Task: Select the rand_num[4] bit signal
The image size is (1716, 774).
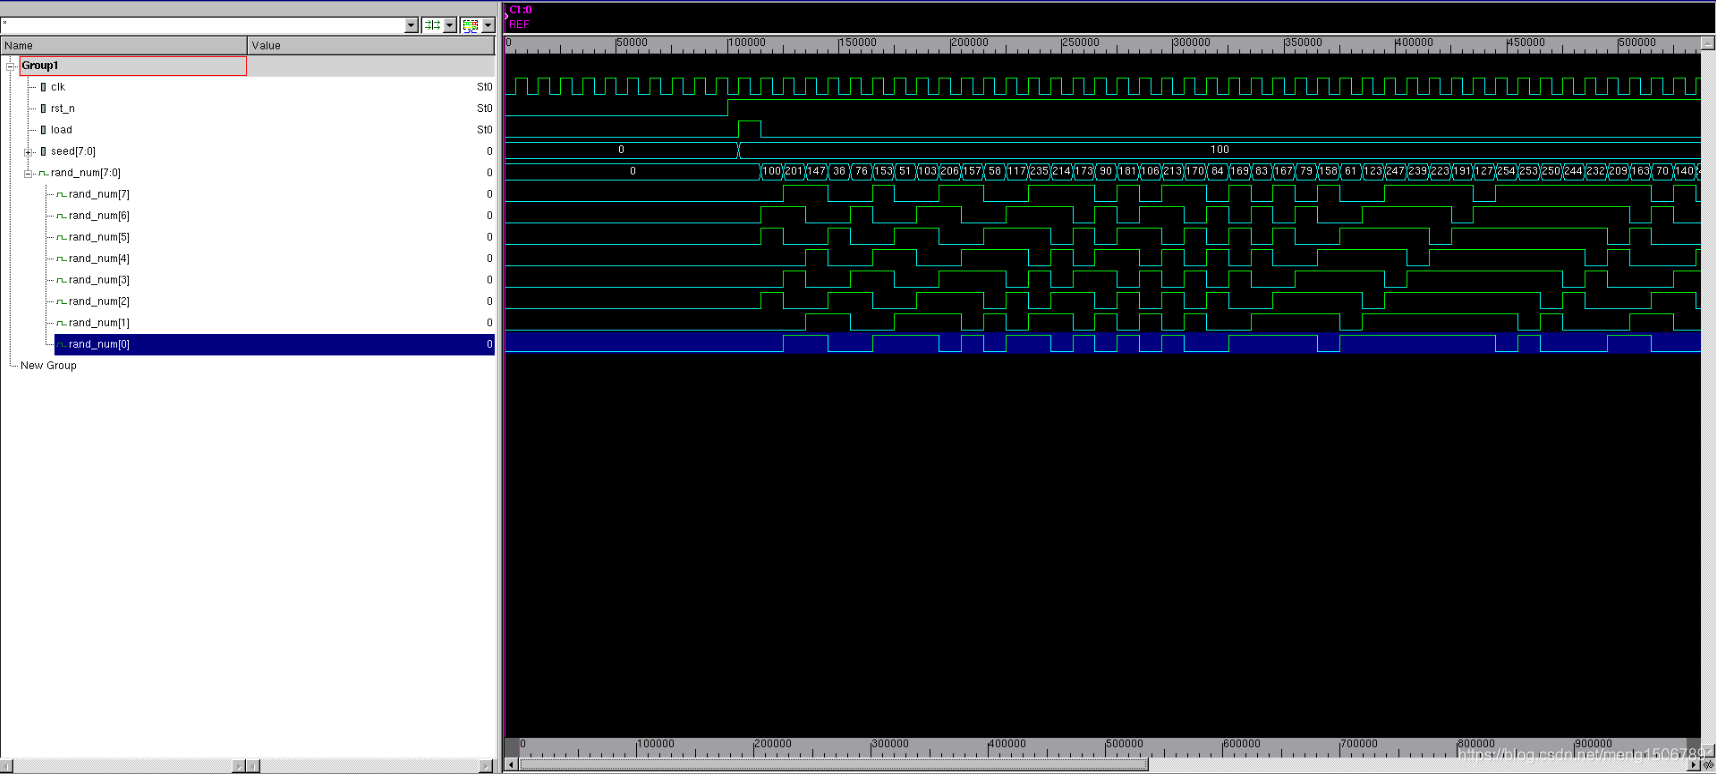Action: click(99, 258)
